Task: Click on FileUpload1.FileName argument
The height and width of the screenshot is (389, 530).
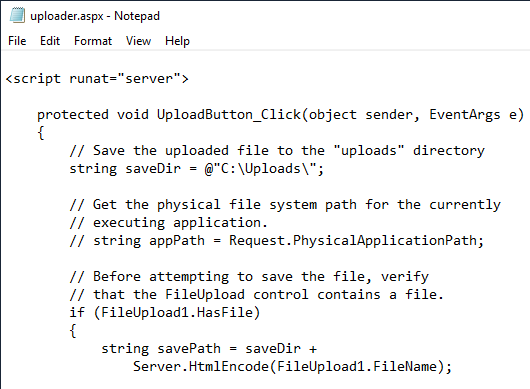Action: pyautogui.click(x=357, y=366)
